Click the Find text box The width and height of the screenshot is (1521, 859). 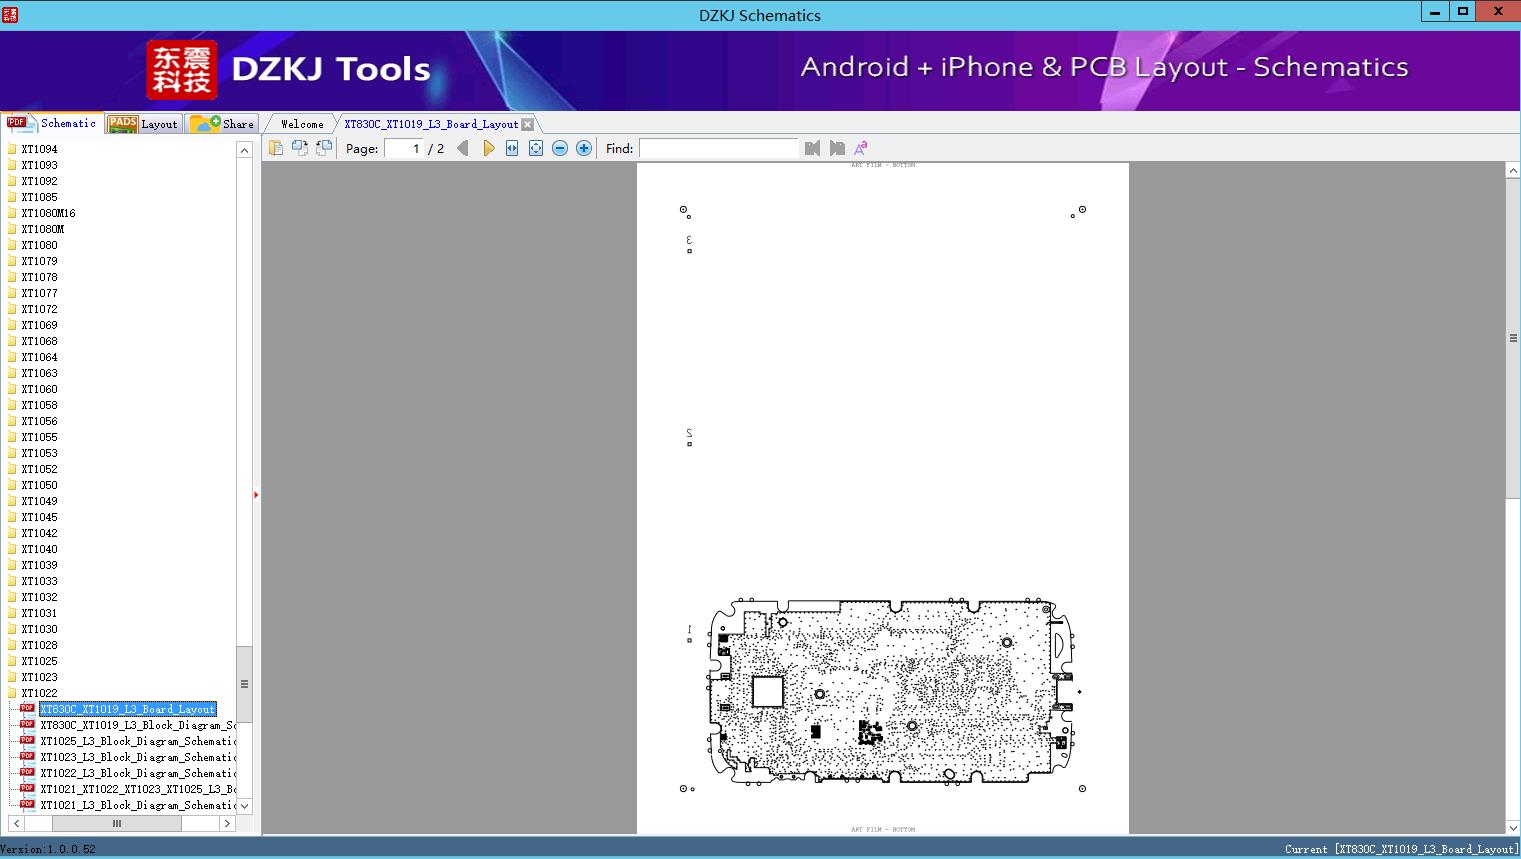coord(719,148)
